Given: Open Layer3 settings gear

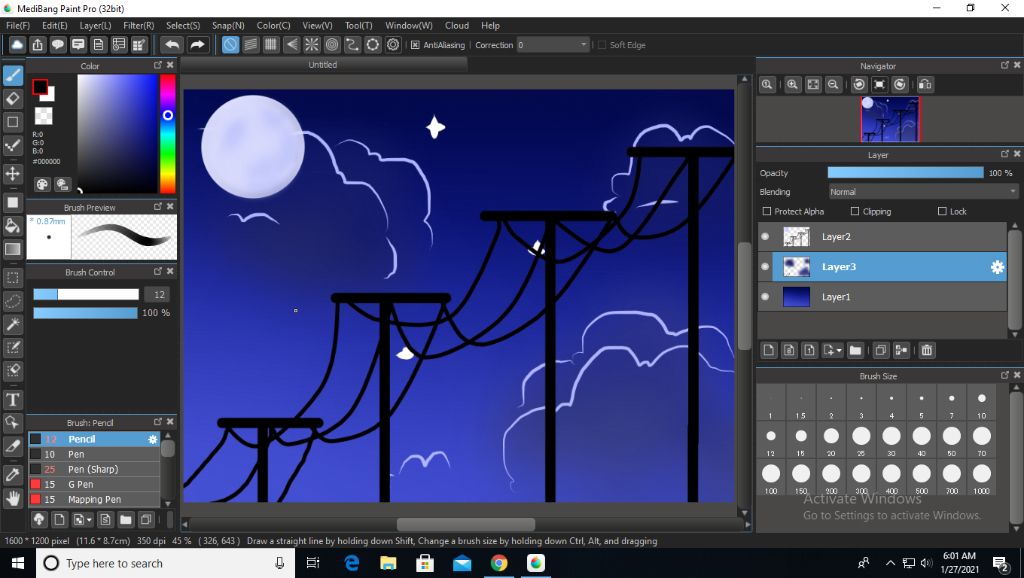Looking at the screenshot, I should tap(997, 267).
